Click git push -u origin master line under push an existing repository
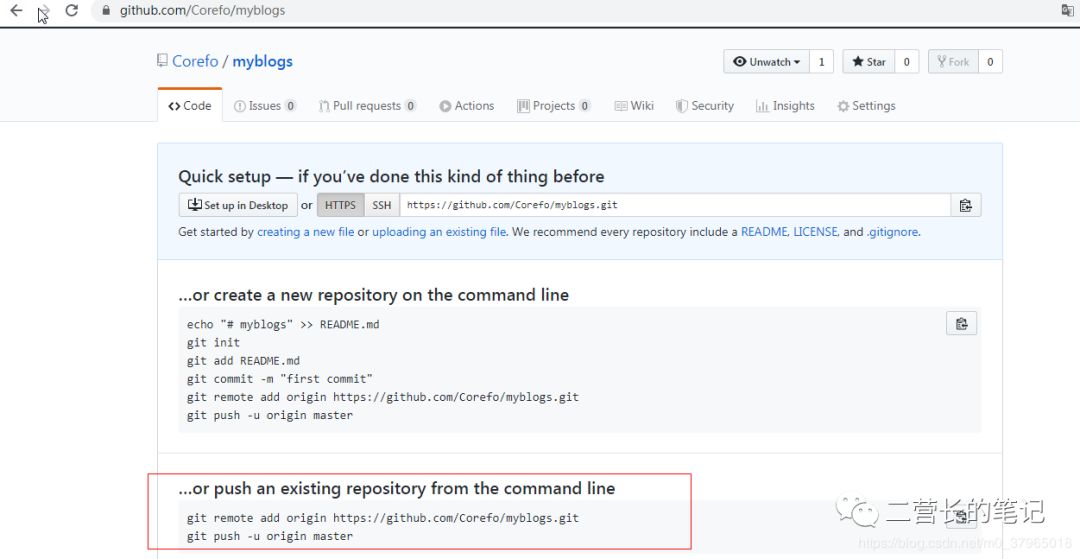This screenshot has width=1080, height=559. (x=270, y=536)
